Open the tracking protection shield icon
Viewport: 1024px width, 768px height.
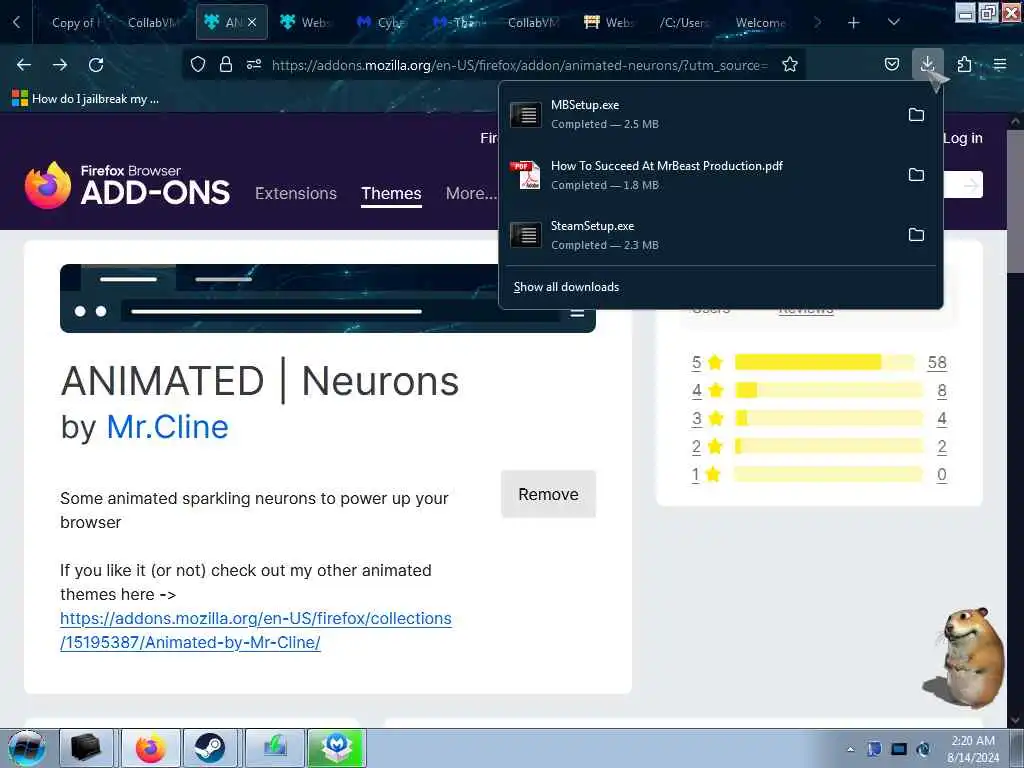pyautogui.click(x=198, y=64)
